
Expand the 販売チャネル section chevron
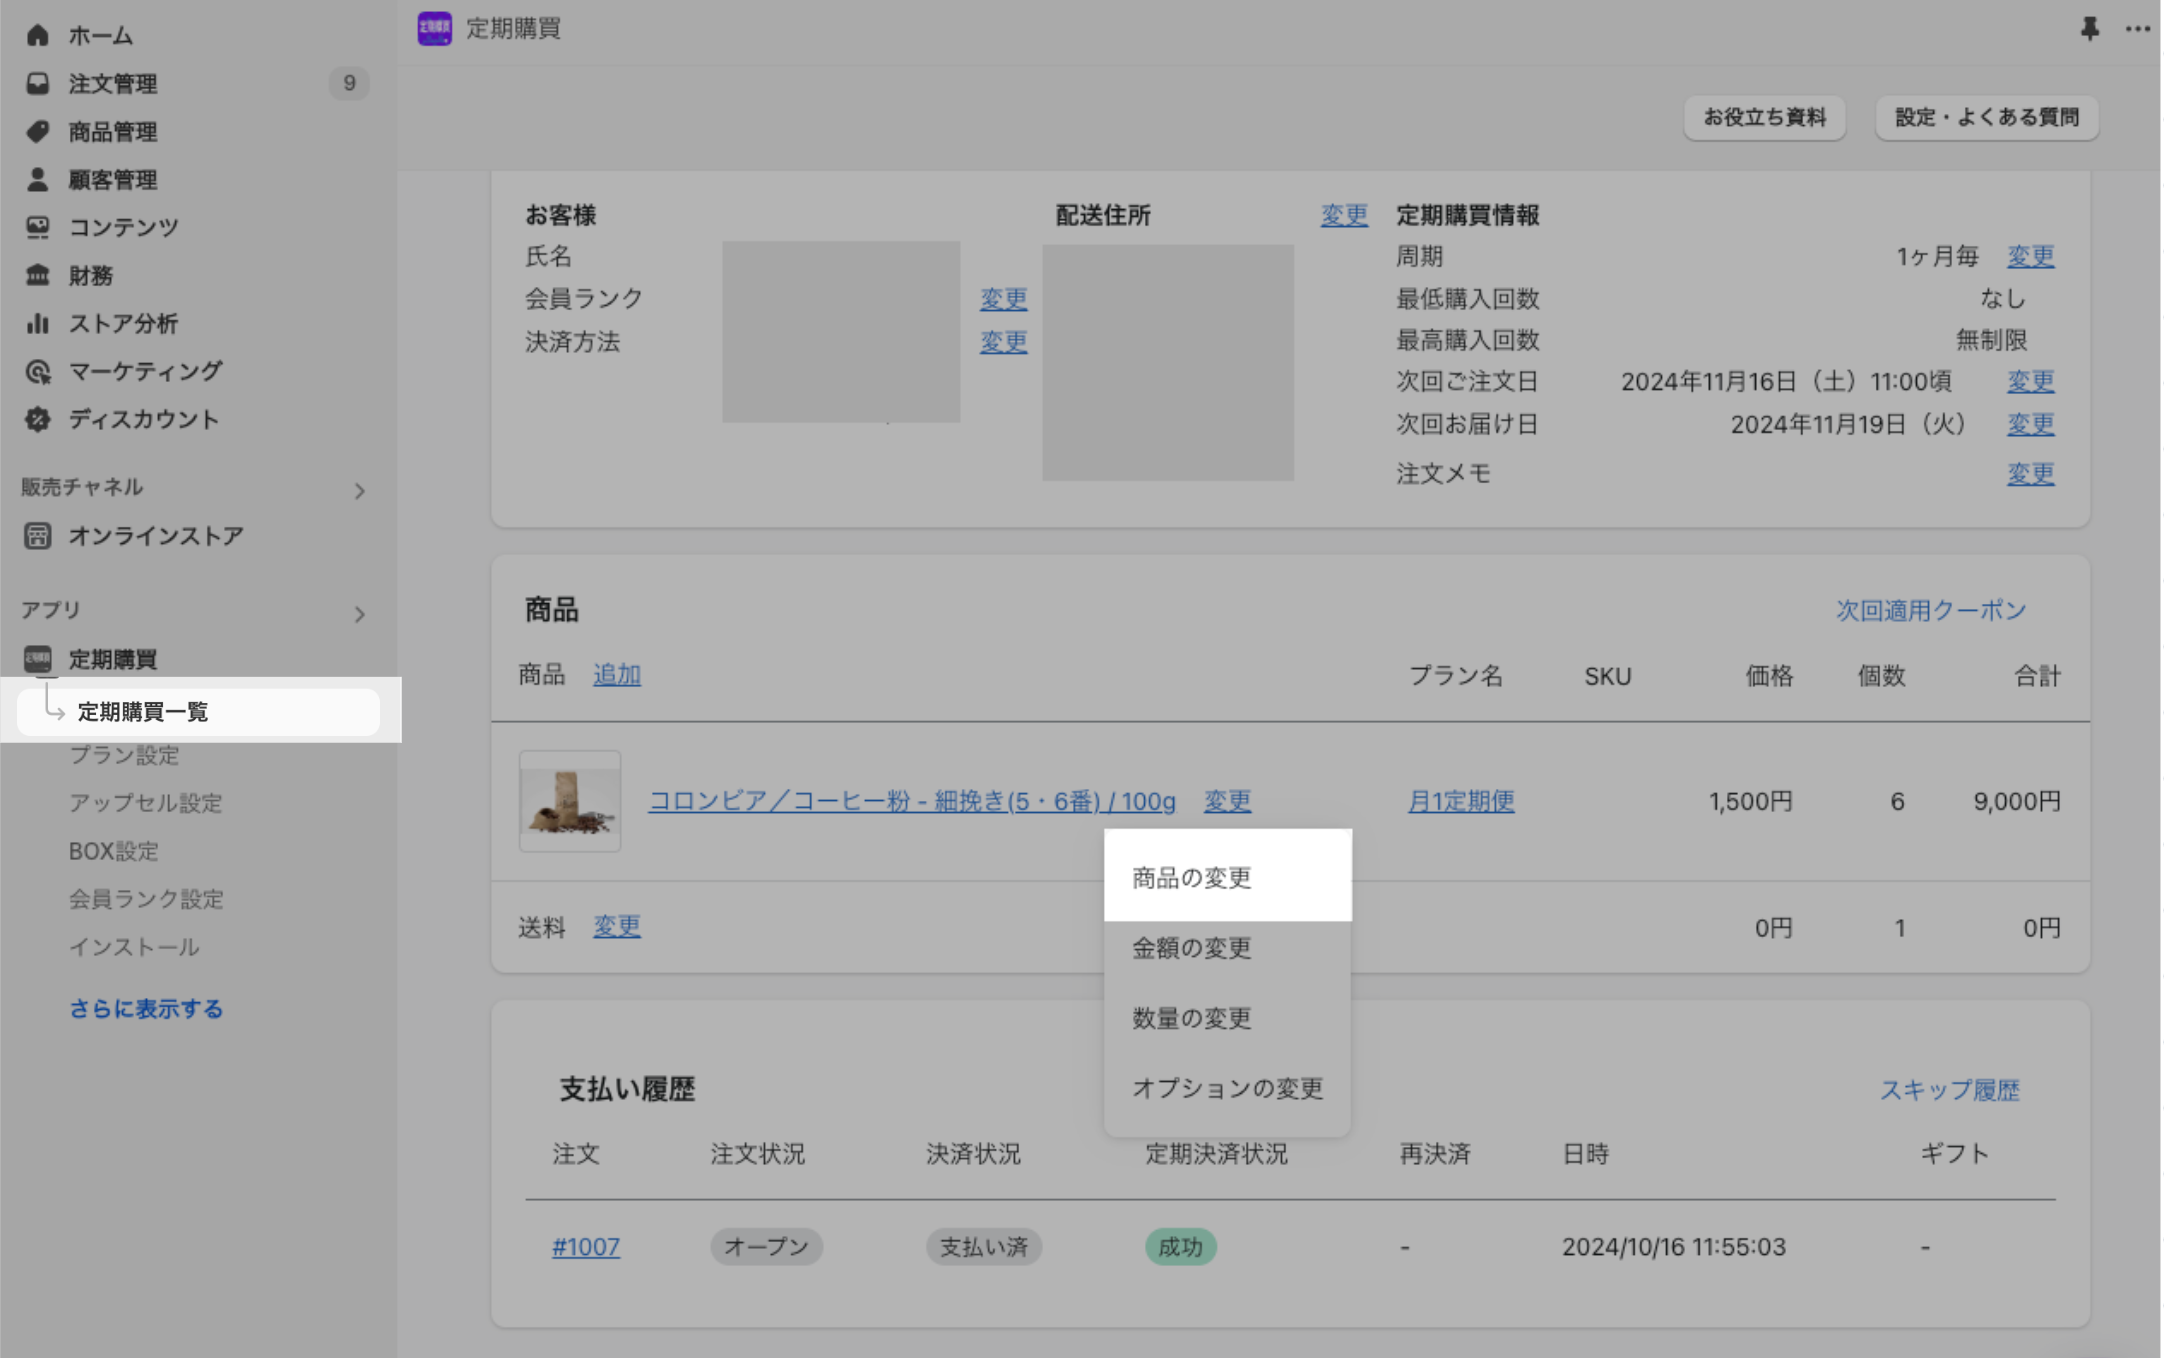pos(359,491)
